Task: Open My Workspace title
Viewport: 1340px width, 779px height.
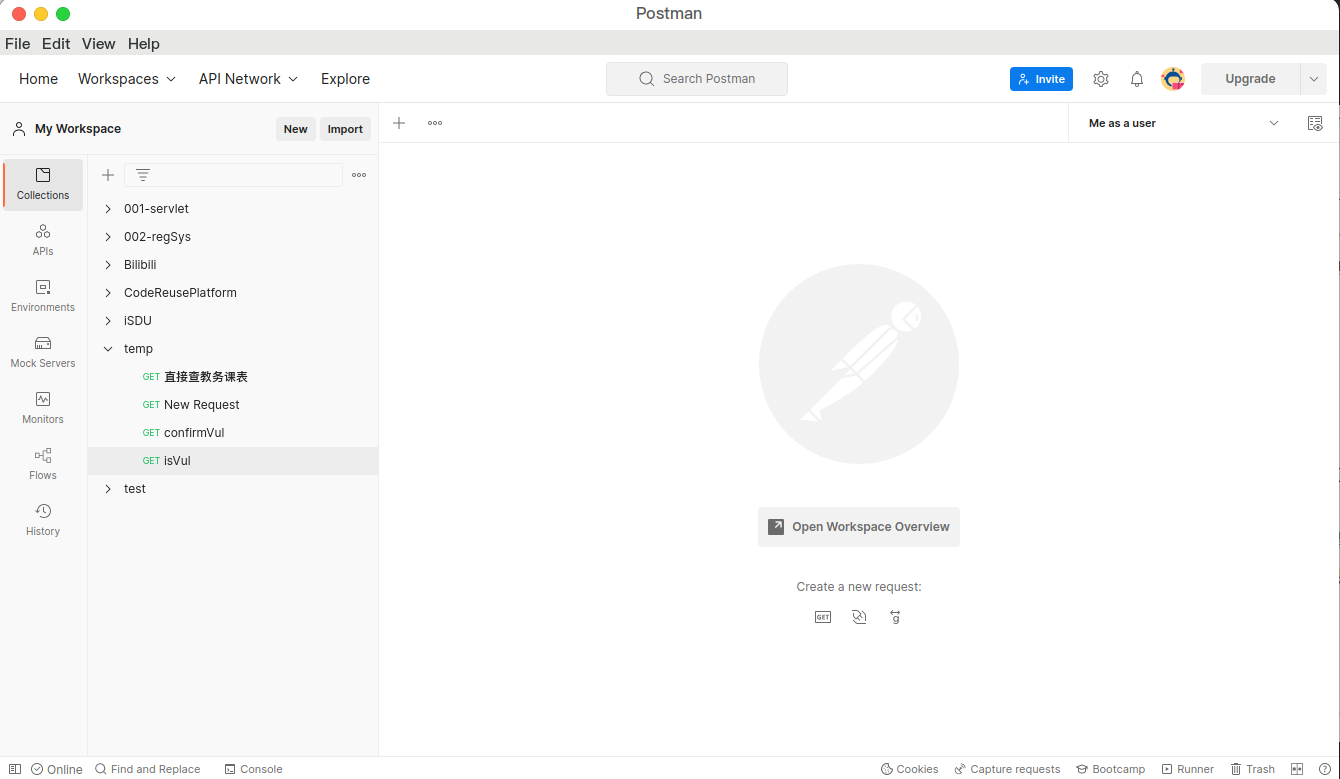Action: (x=78, y=129)
